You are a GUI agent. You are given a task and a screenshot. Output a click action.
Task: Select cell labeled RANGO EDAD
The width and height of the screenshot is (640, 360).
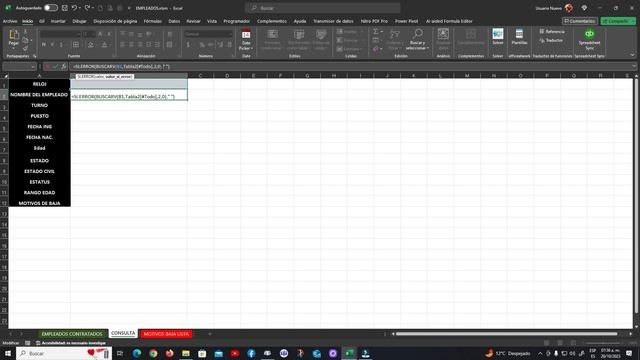tap(39, 192)
